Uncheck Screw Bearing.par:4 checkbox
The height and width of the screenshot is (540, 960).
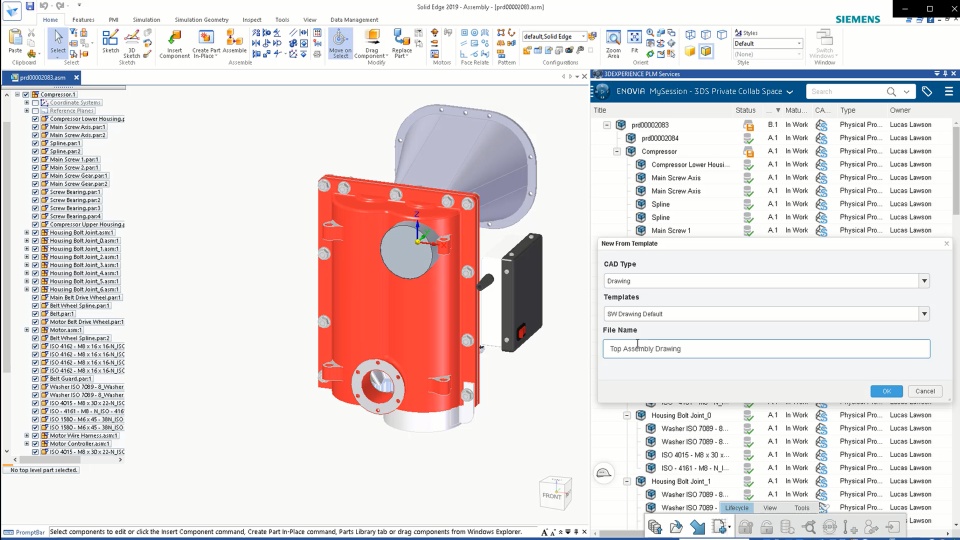coord(35,216)
